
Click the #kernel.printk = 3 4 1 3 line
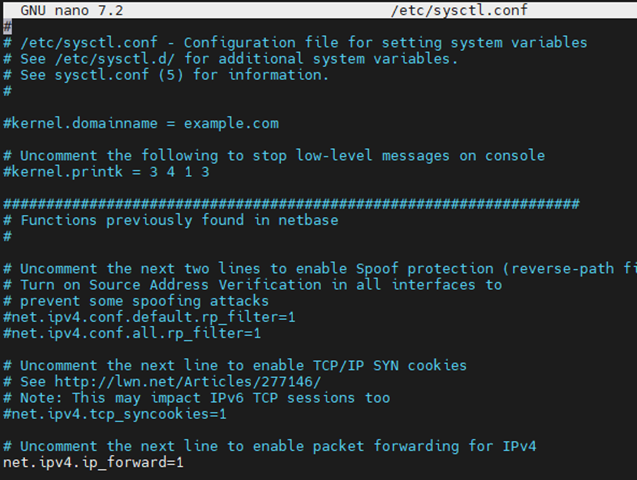(106, 172)
